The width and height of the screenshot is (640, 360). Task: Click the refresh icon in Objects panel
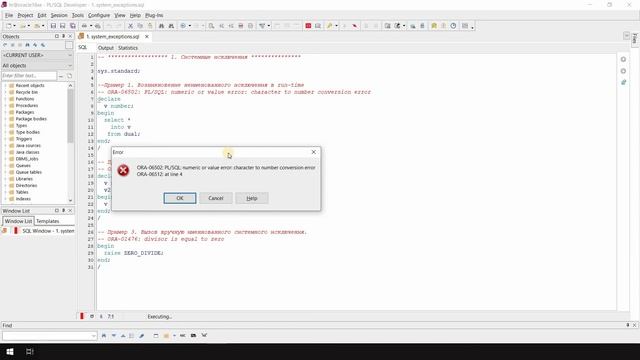tap(5, 45)
